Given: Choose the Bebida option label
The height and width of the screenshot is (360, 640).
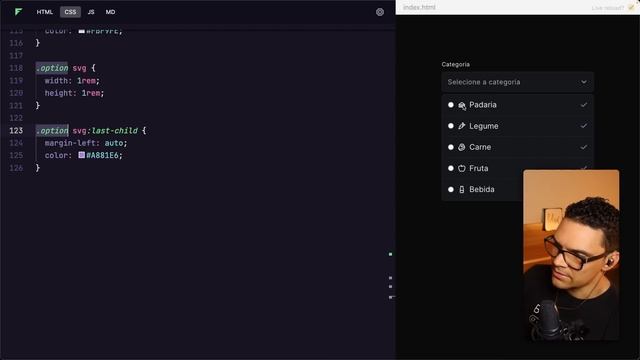Looking at the screenshot, I should [x=482, y=189].
